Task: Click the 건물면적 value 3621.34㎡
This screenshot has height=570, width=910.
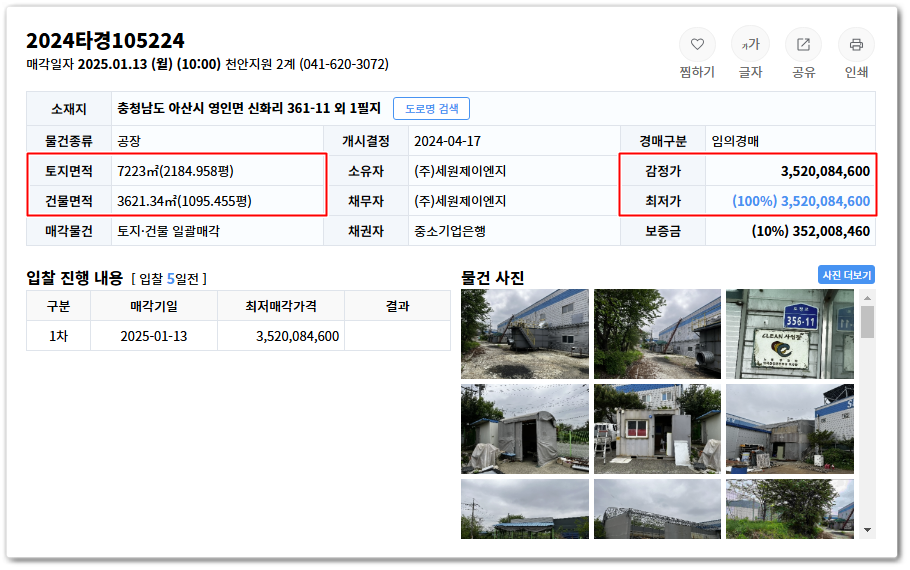Action: tap(185, 201)
